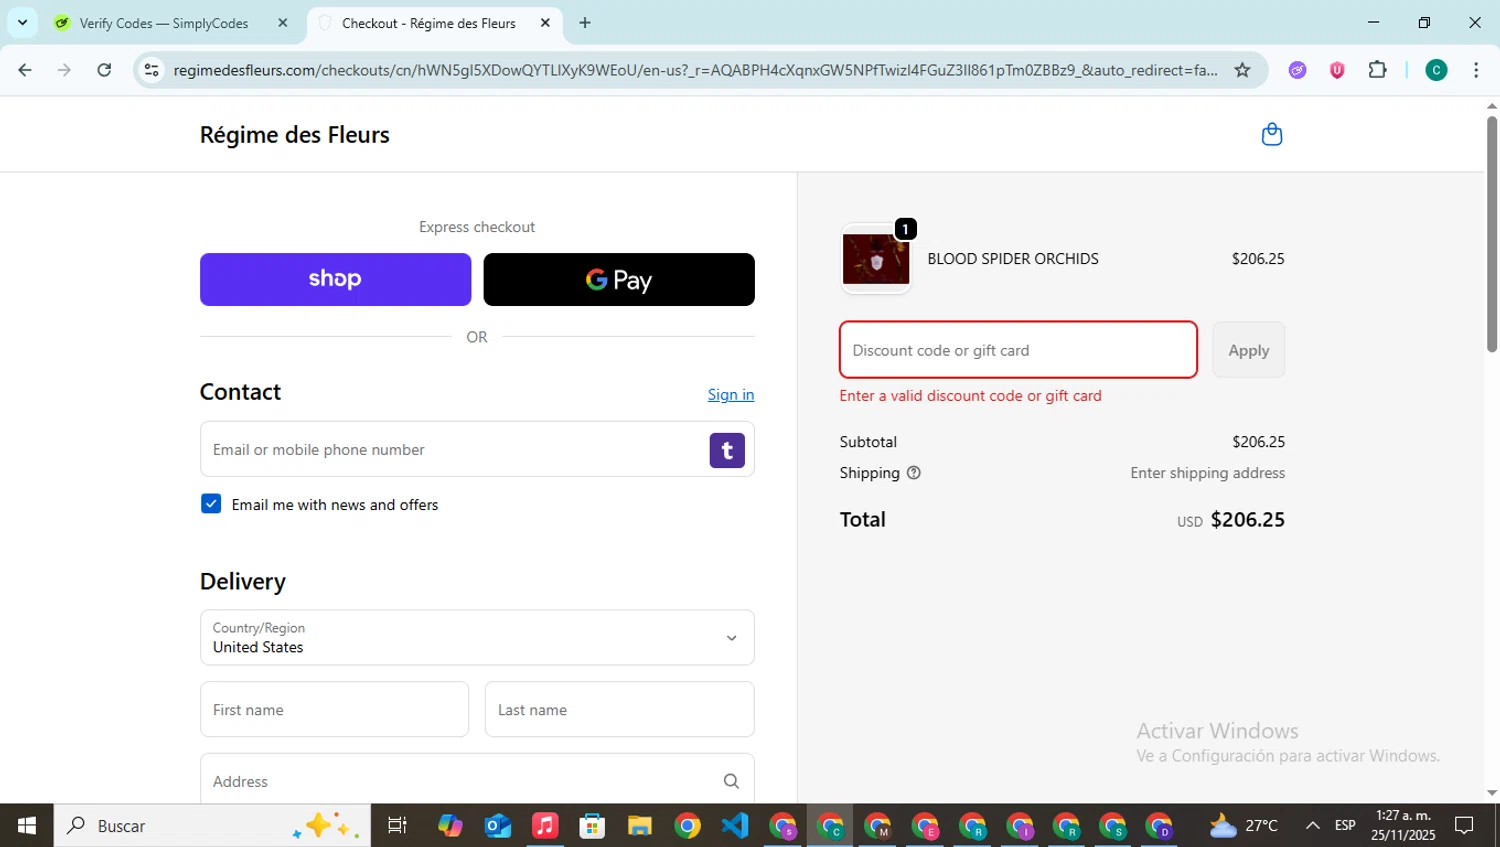
Task: Switch to Chrome profile 'E' taskbar window
Action: (925, 826)
